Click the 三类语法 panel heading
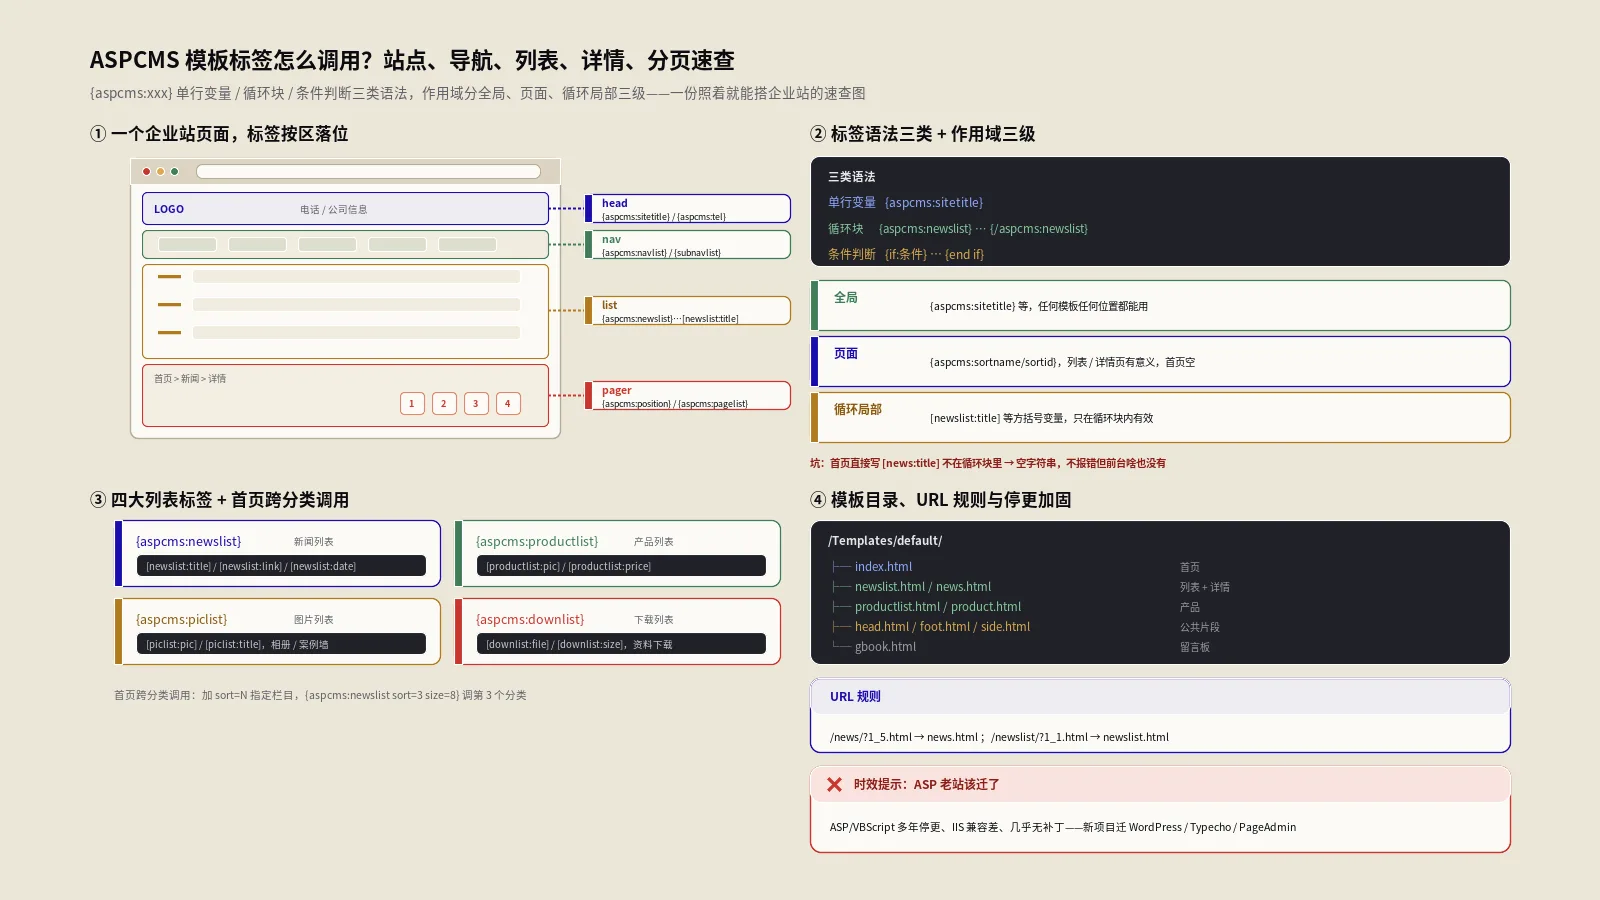 coord(851,177)
